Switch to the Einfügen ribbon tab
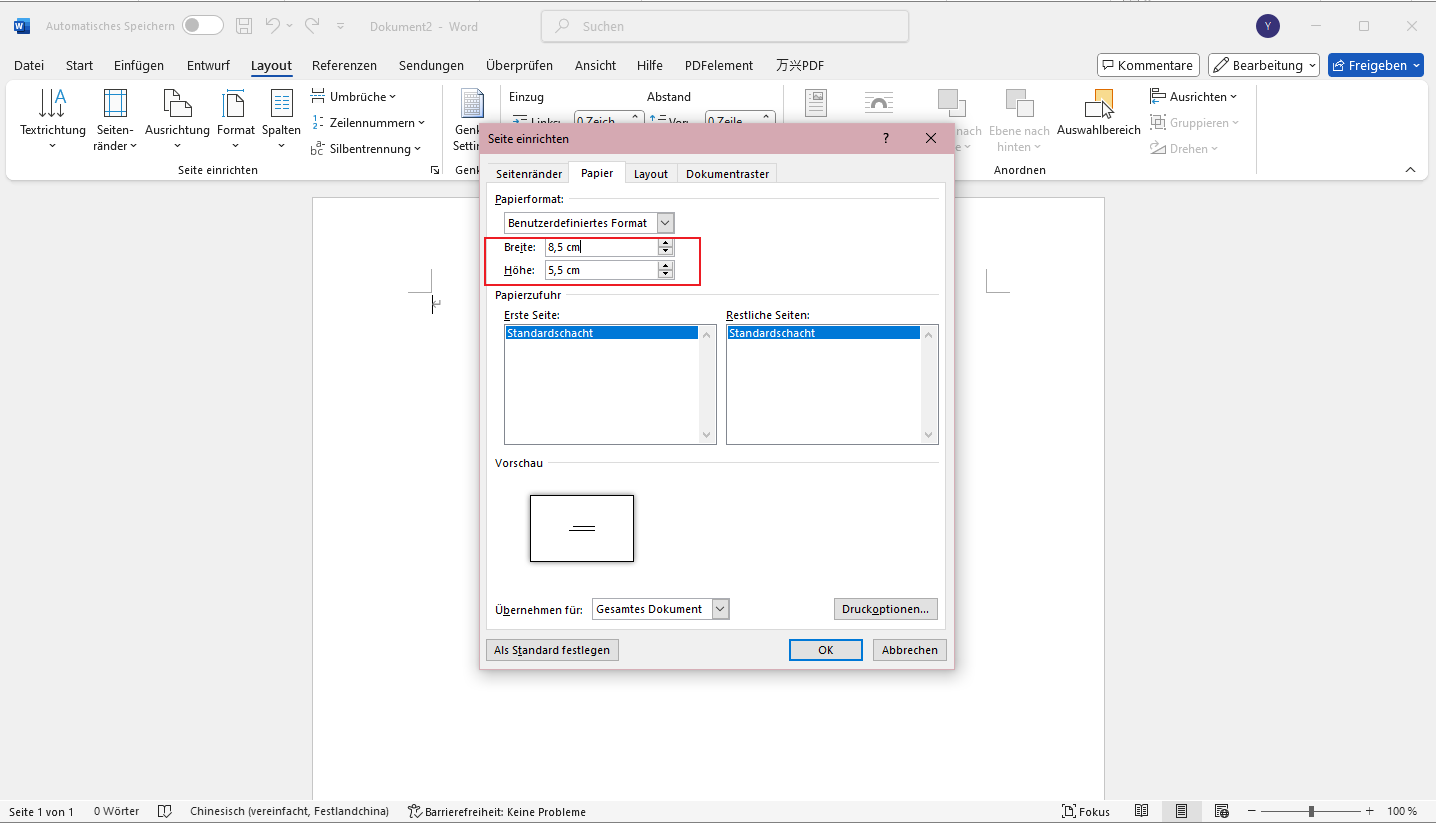Image resolution: width=1436 pixels, height=823 pixels. point(139,65)
